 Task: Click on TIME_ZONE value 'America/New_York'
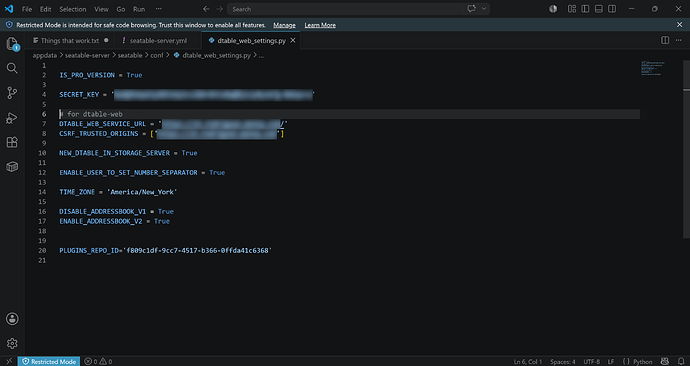tap(142, 192)
